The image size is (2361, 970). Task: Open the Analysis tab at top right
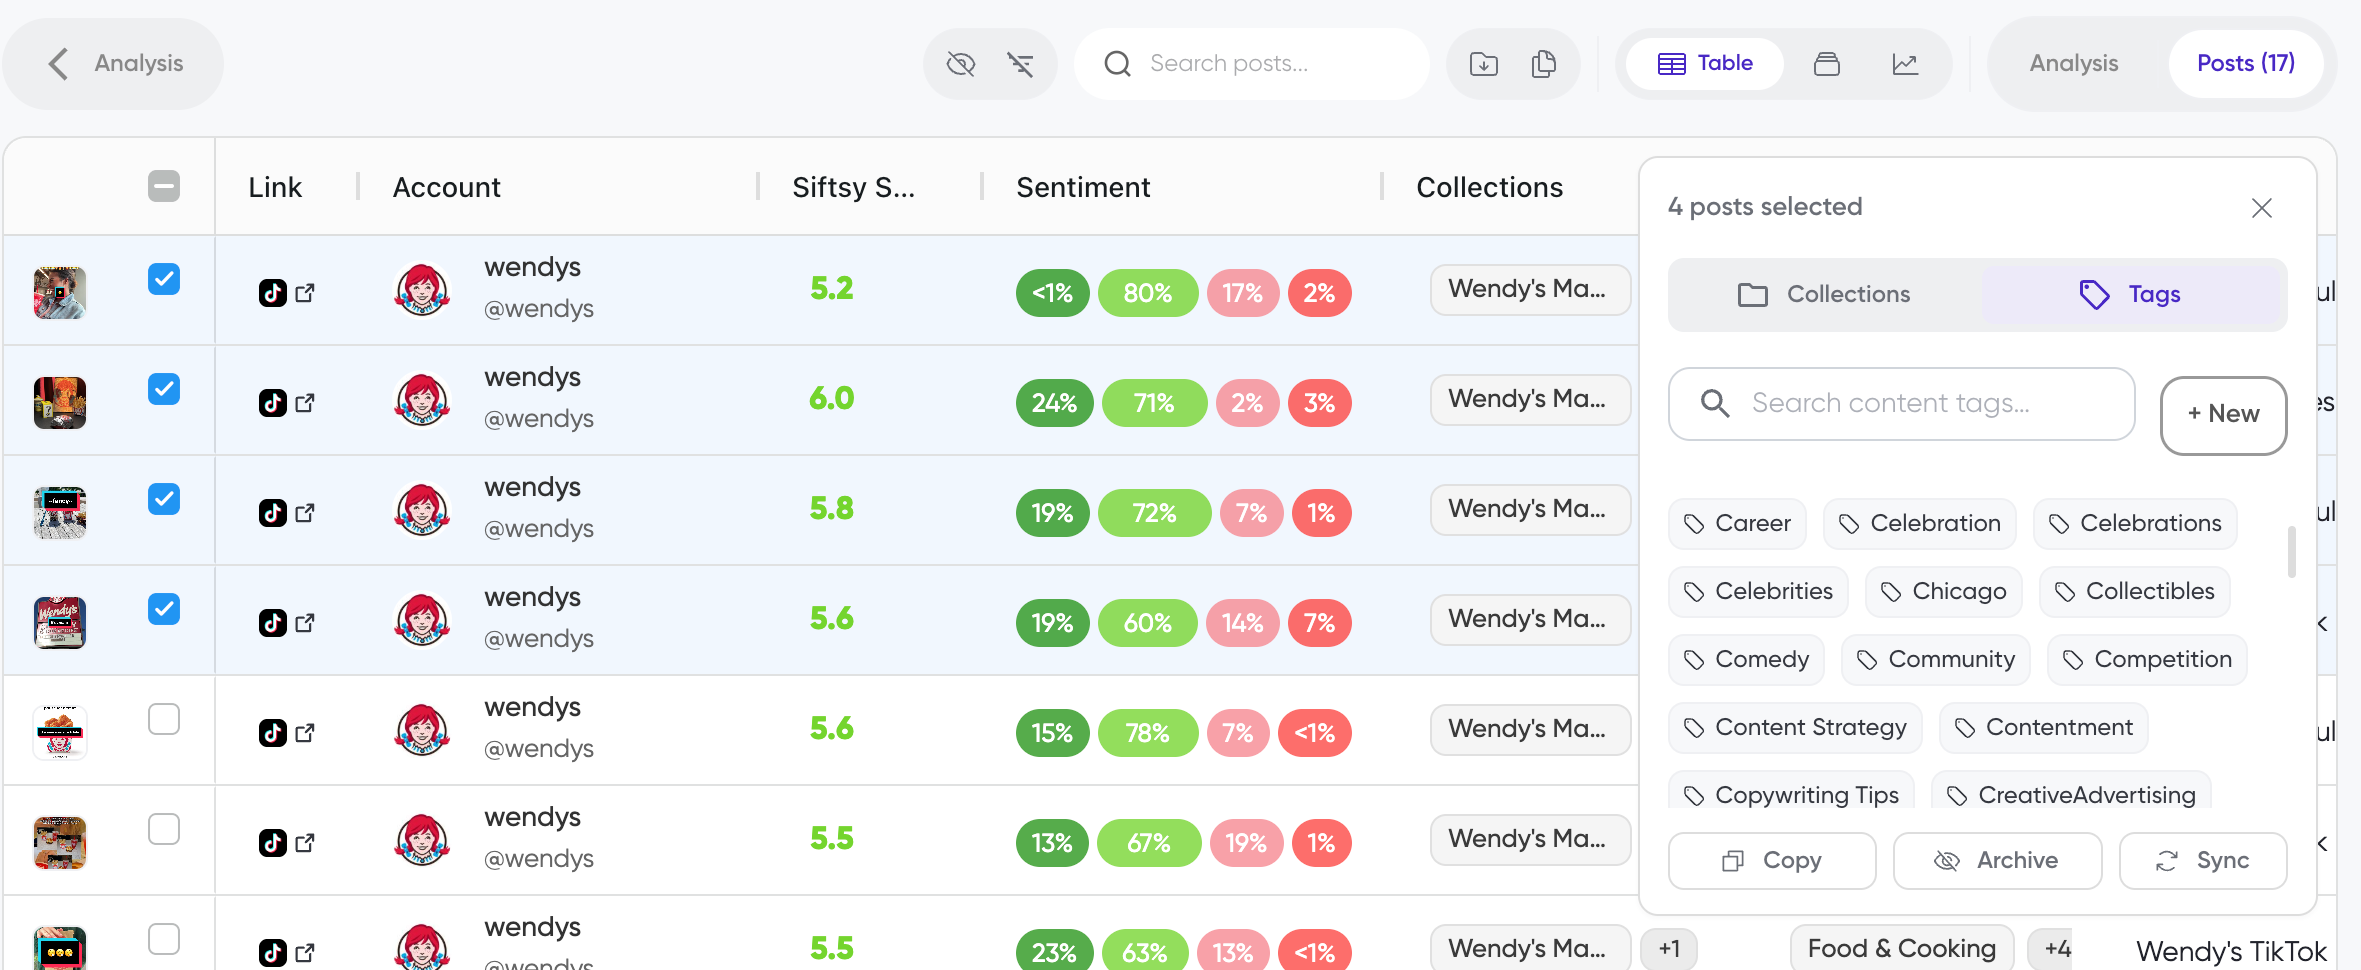[2073, 63]
